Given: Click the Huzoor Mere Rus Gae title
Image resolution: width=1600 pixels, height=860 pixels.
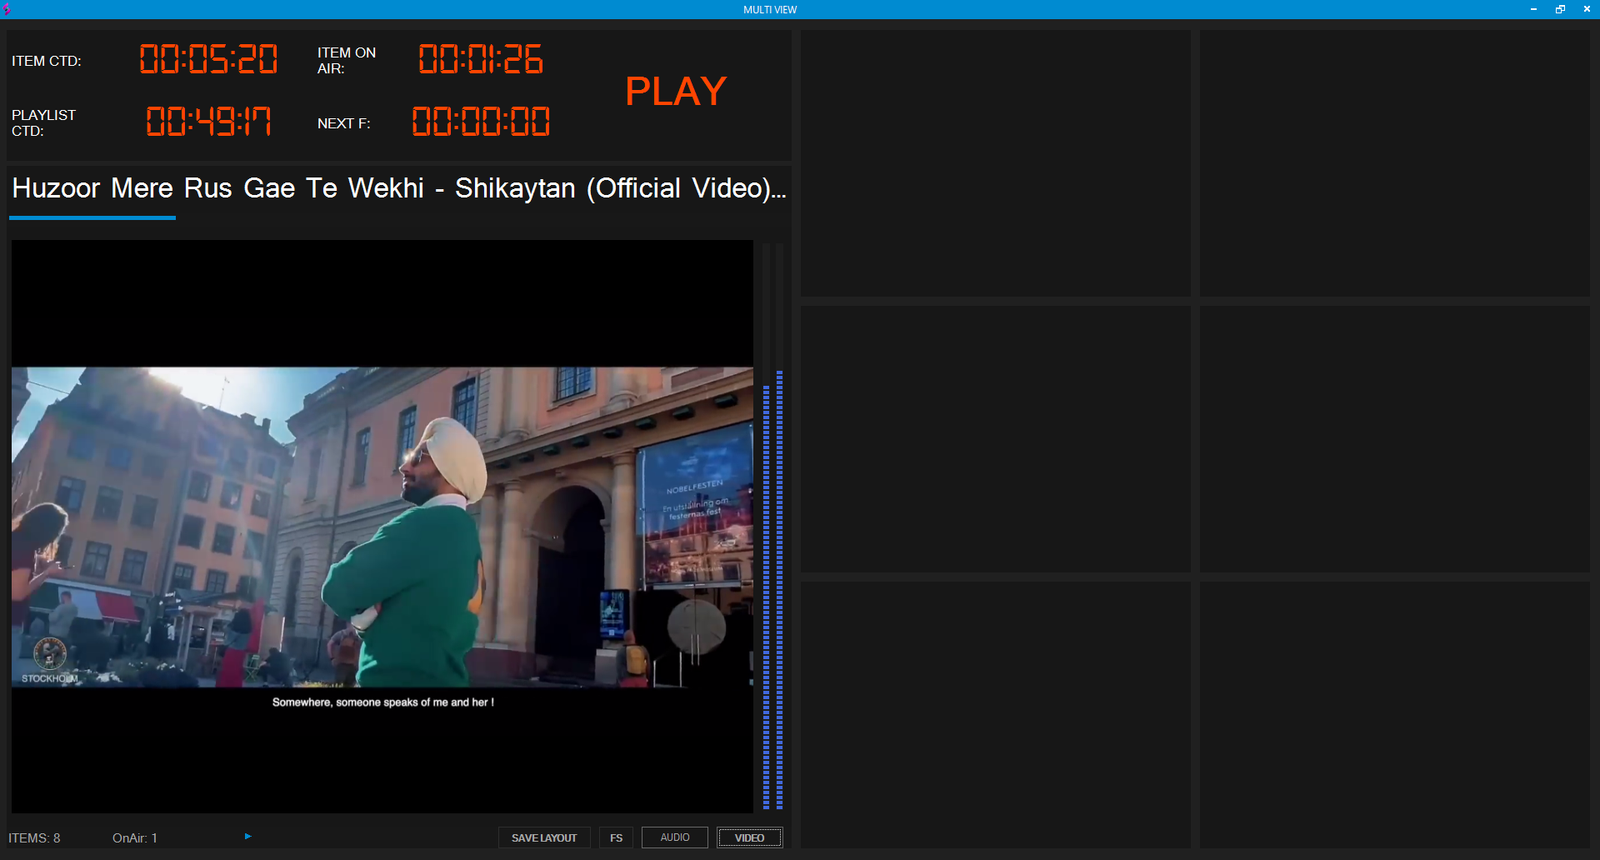Looking at the screenshot, I should 398,188.
